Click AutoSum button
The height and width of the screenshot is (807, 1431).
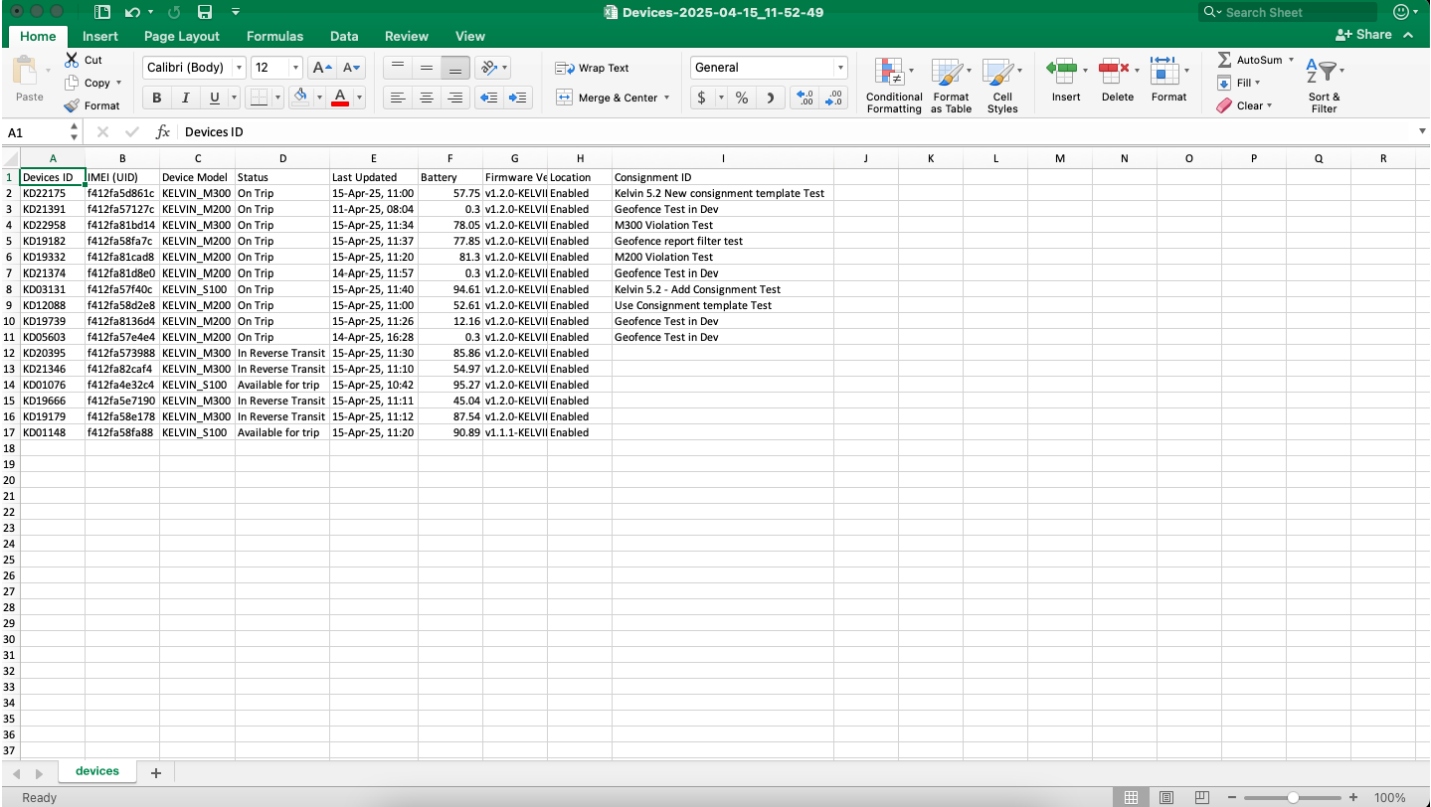pos(1250,60)
